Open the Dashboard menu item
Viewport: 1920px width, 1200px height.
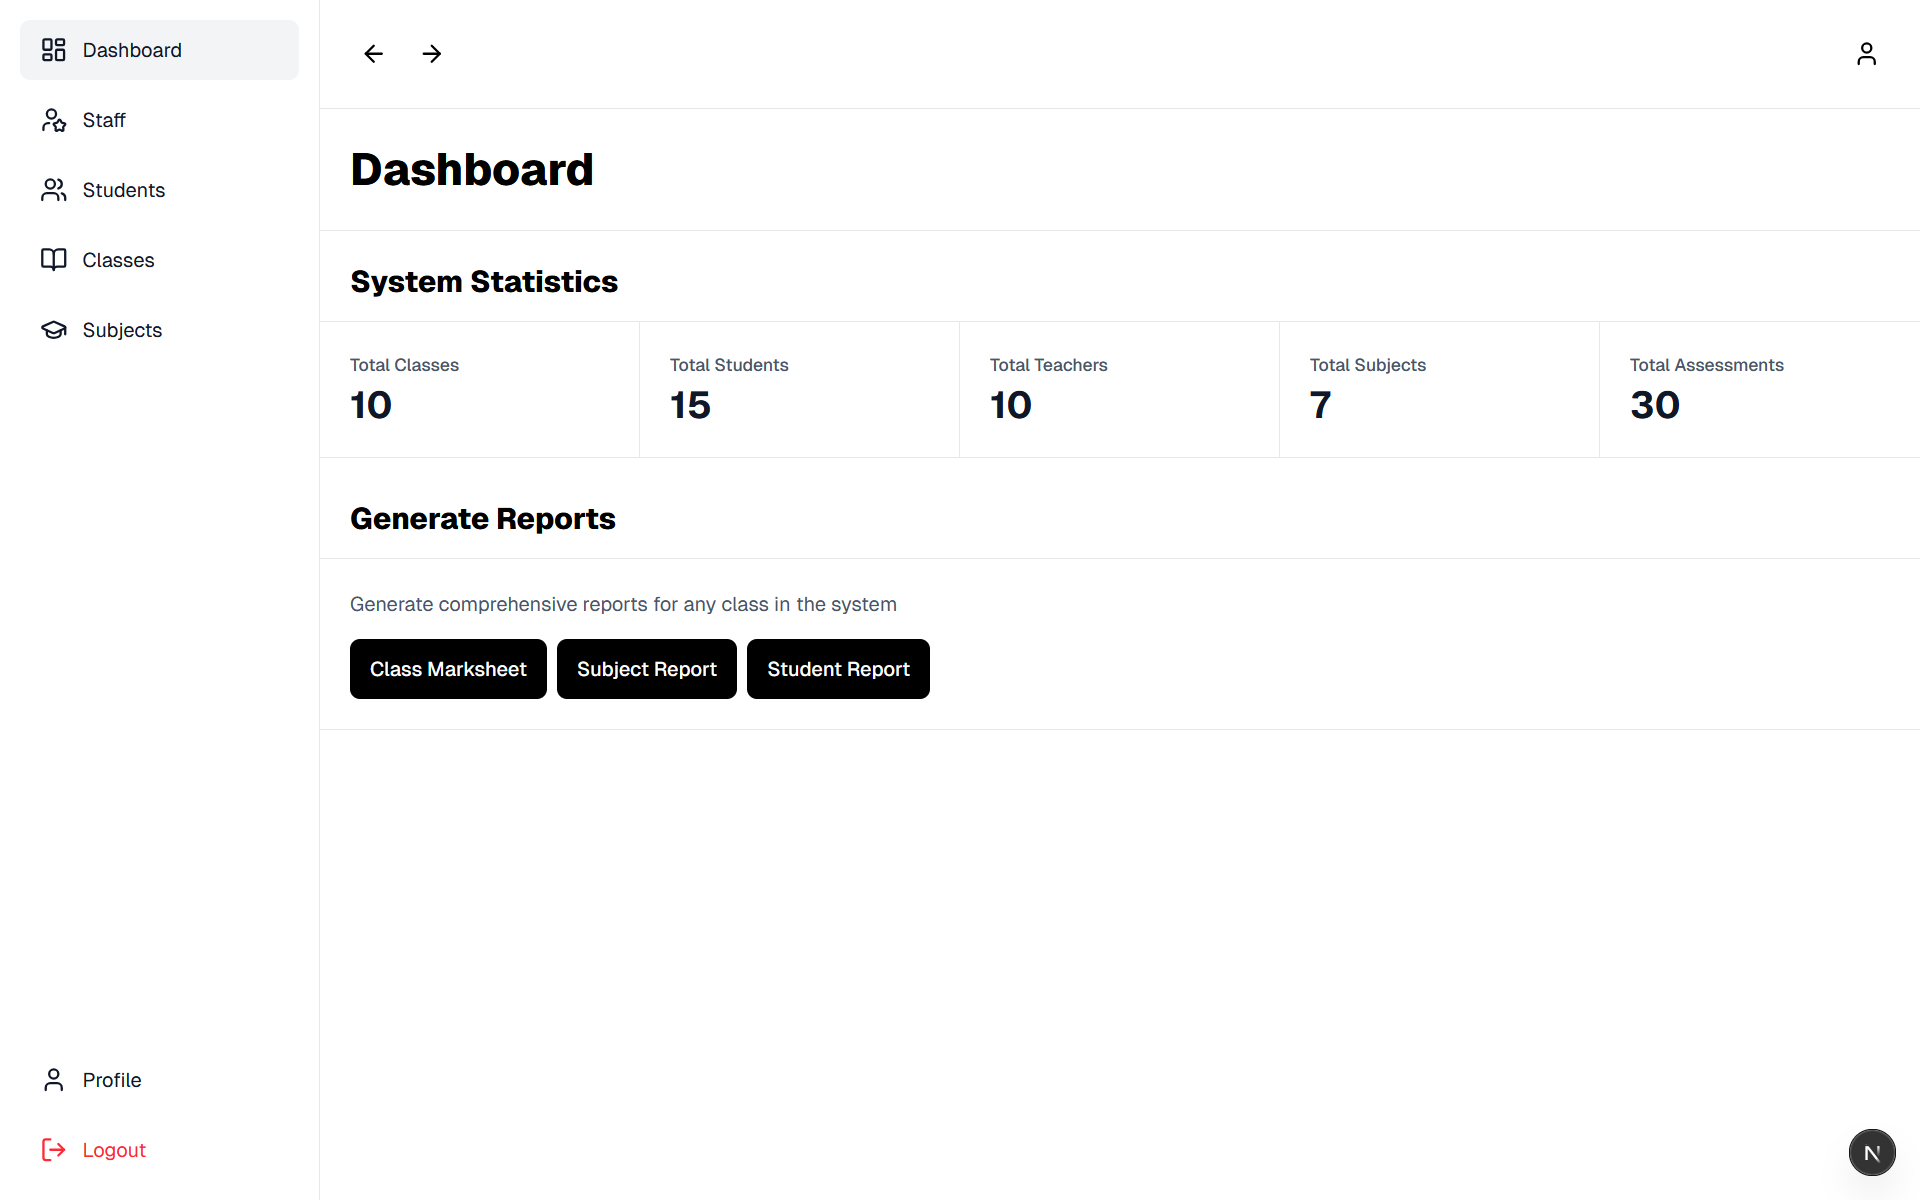159,50
